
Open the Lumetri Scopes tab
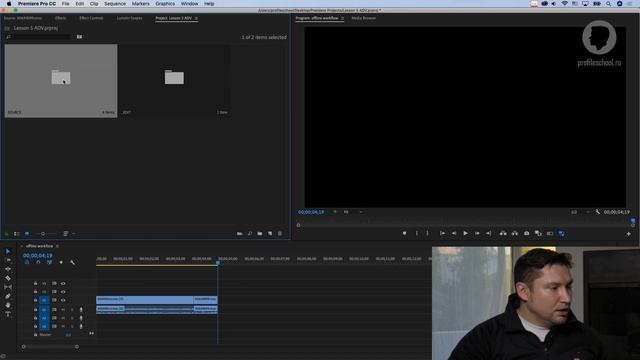(x=129, y=18)
